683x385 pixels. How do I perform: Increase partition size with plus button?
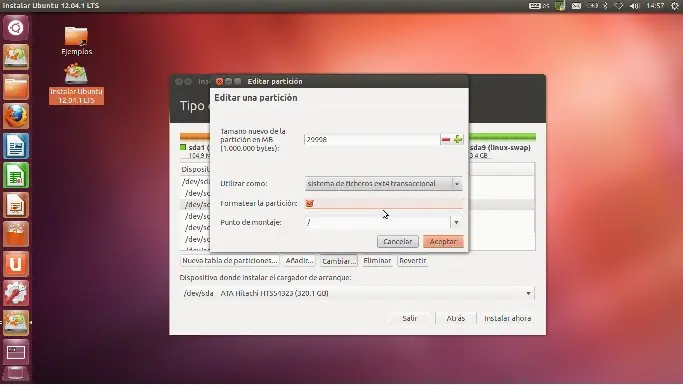(457, 139)
